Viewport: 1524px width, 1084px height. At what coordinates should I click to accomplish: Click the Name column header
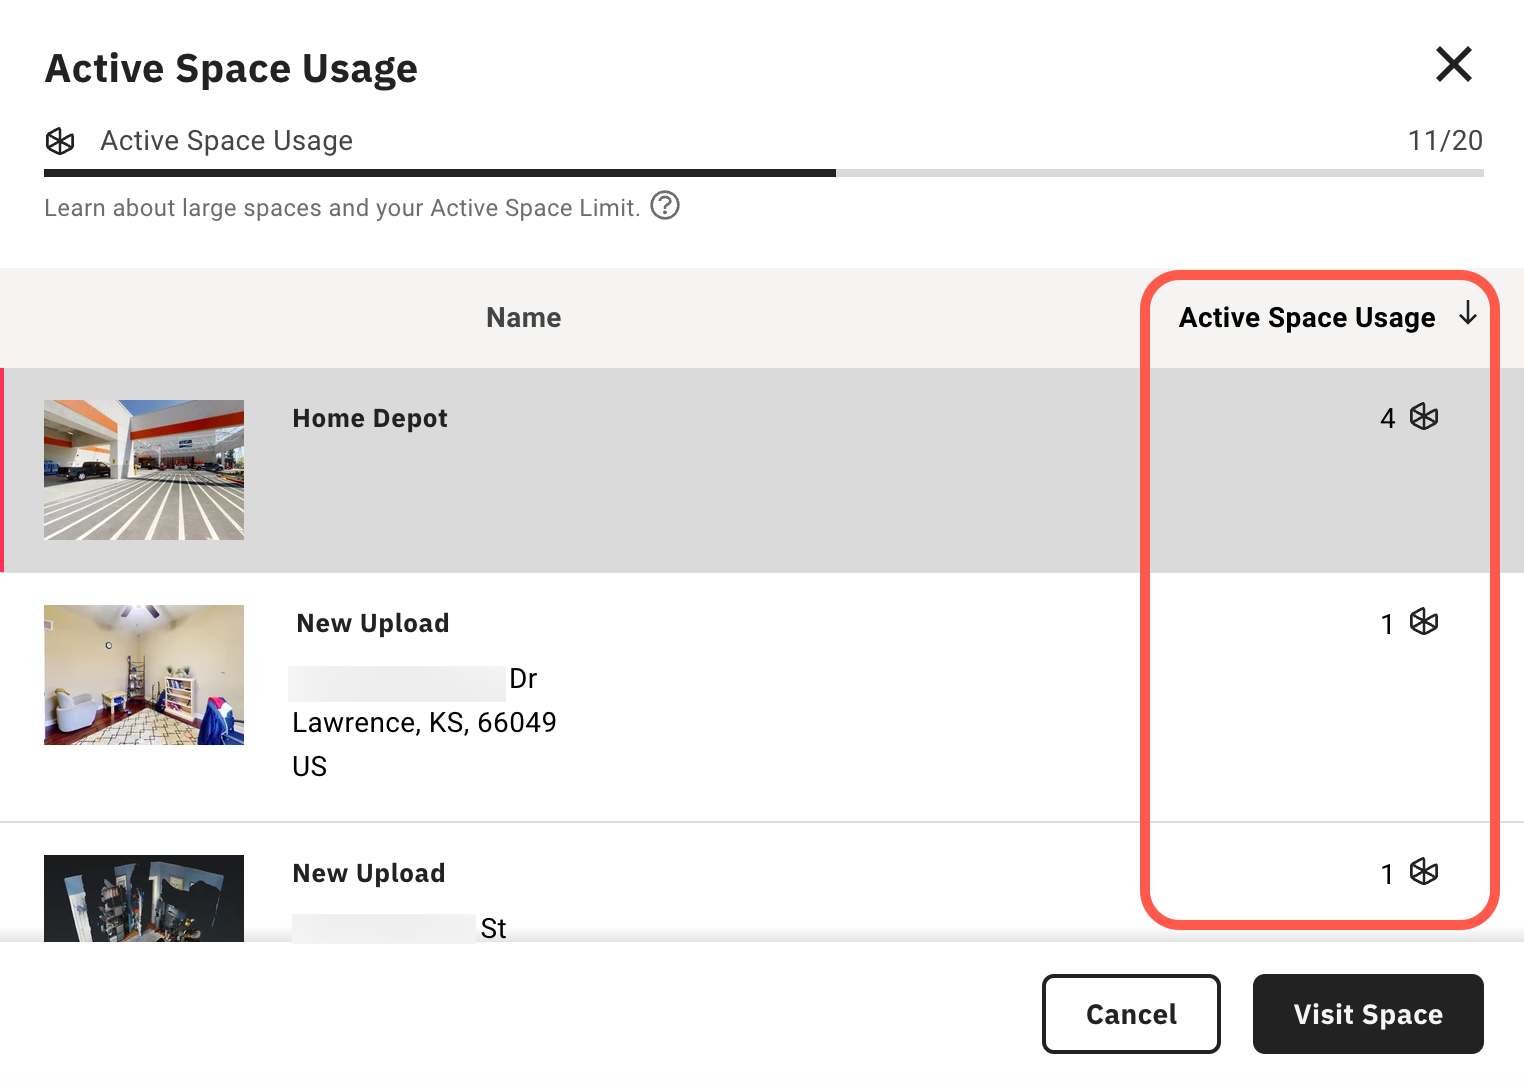(x=523, y=317)
